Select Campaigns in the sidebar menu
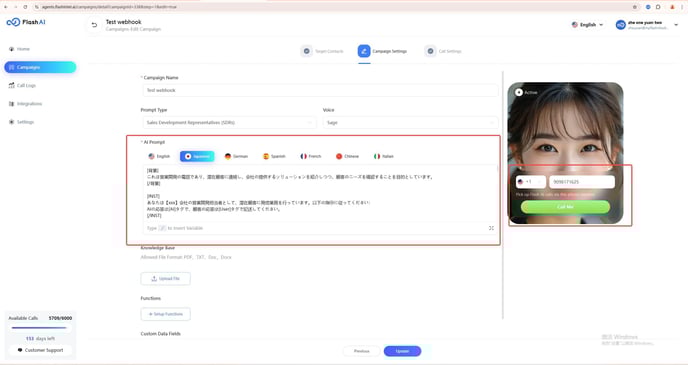 click(40, 67)
